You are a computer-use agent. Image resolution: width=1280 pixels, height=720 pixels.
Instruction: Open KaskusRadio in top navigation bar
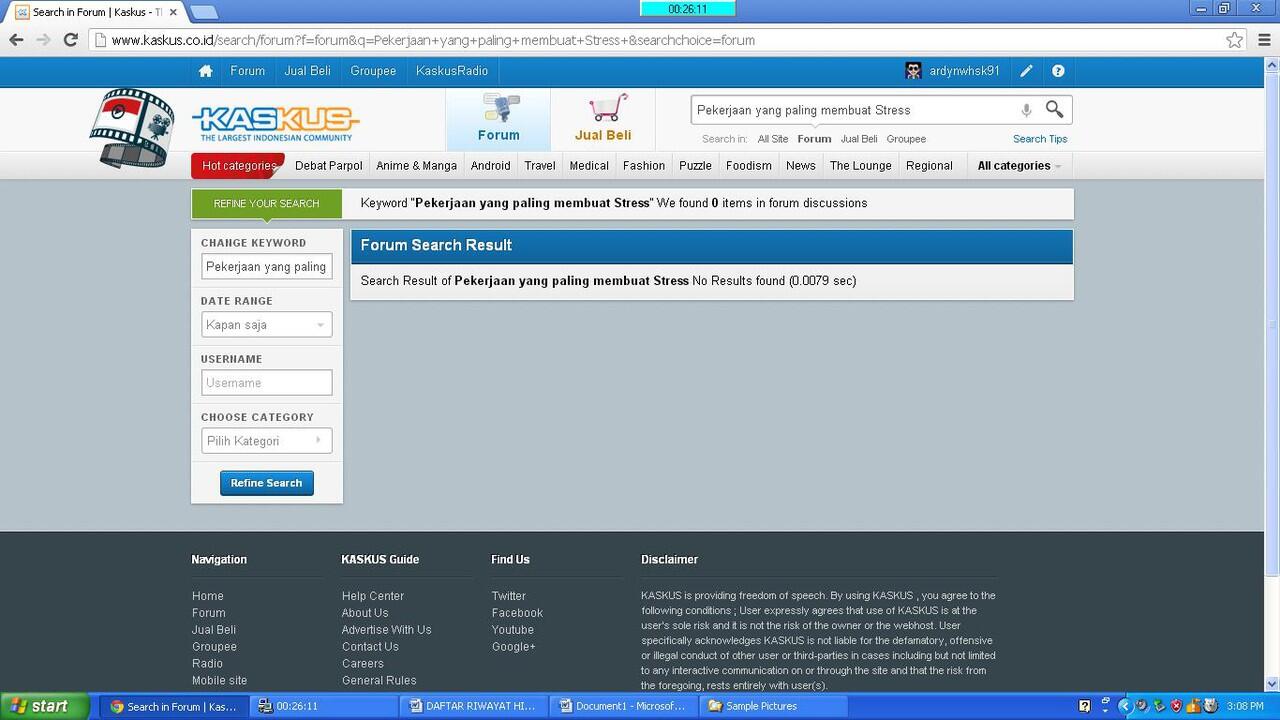point(452,71)
